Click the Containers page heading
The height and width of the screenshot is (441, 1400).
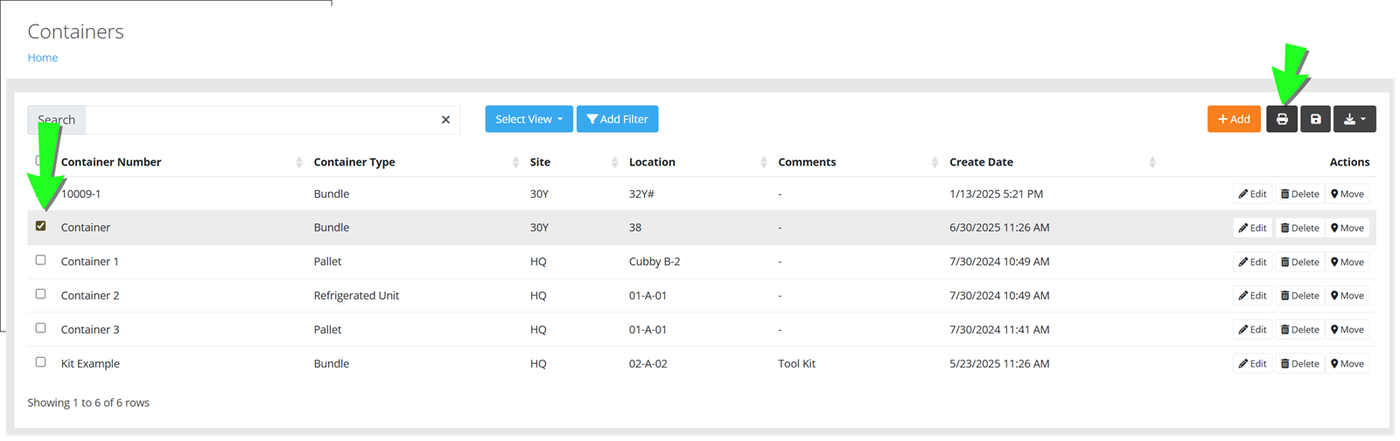pos(76,32)
